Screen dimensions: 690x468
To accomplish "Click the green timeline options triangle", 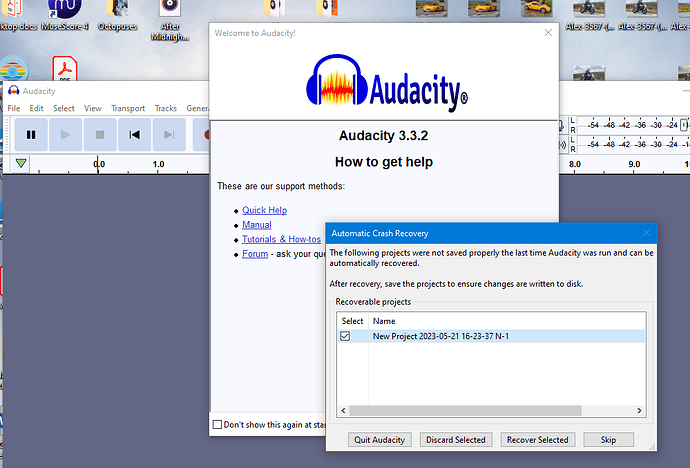I will click(x=21, y=164).
